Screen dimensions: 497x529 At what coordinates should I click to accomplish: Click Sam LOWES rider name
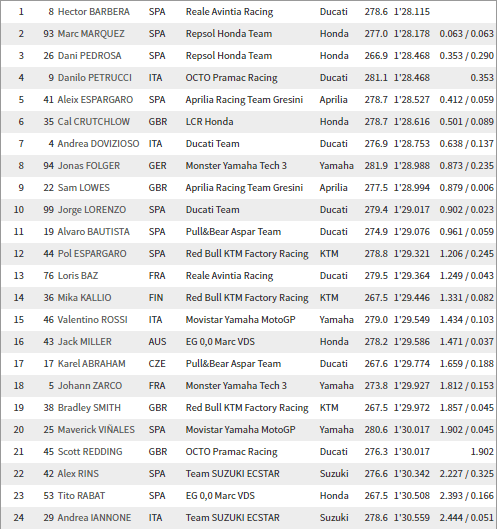pos(84,188)
